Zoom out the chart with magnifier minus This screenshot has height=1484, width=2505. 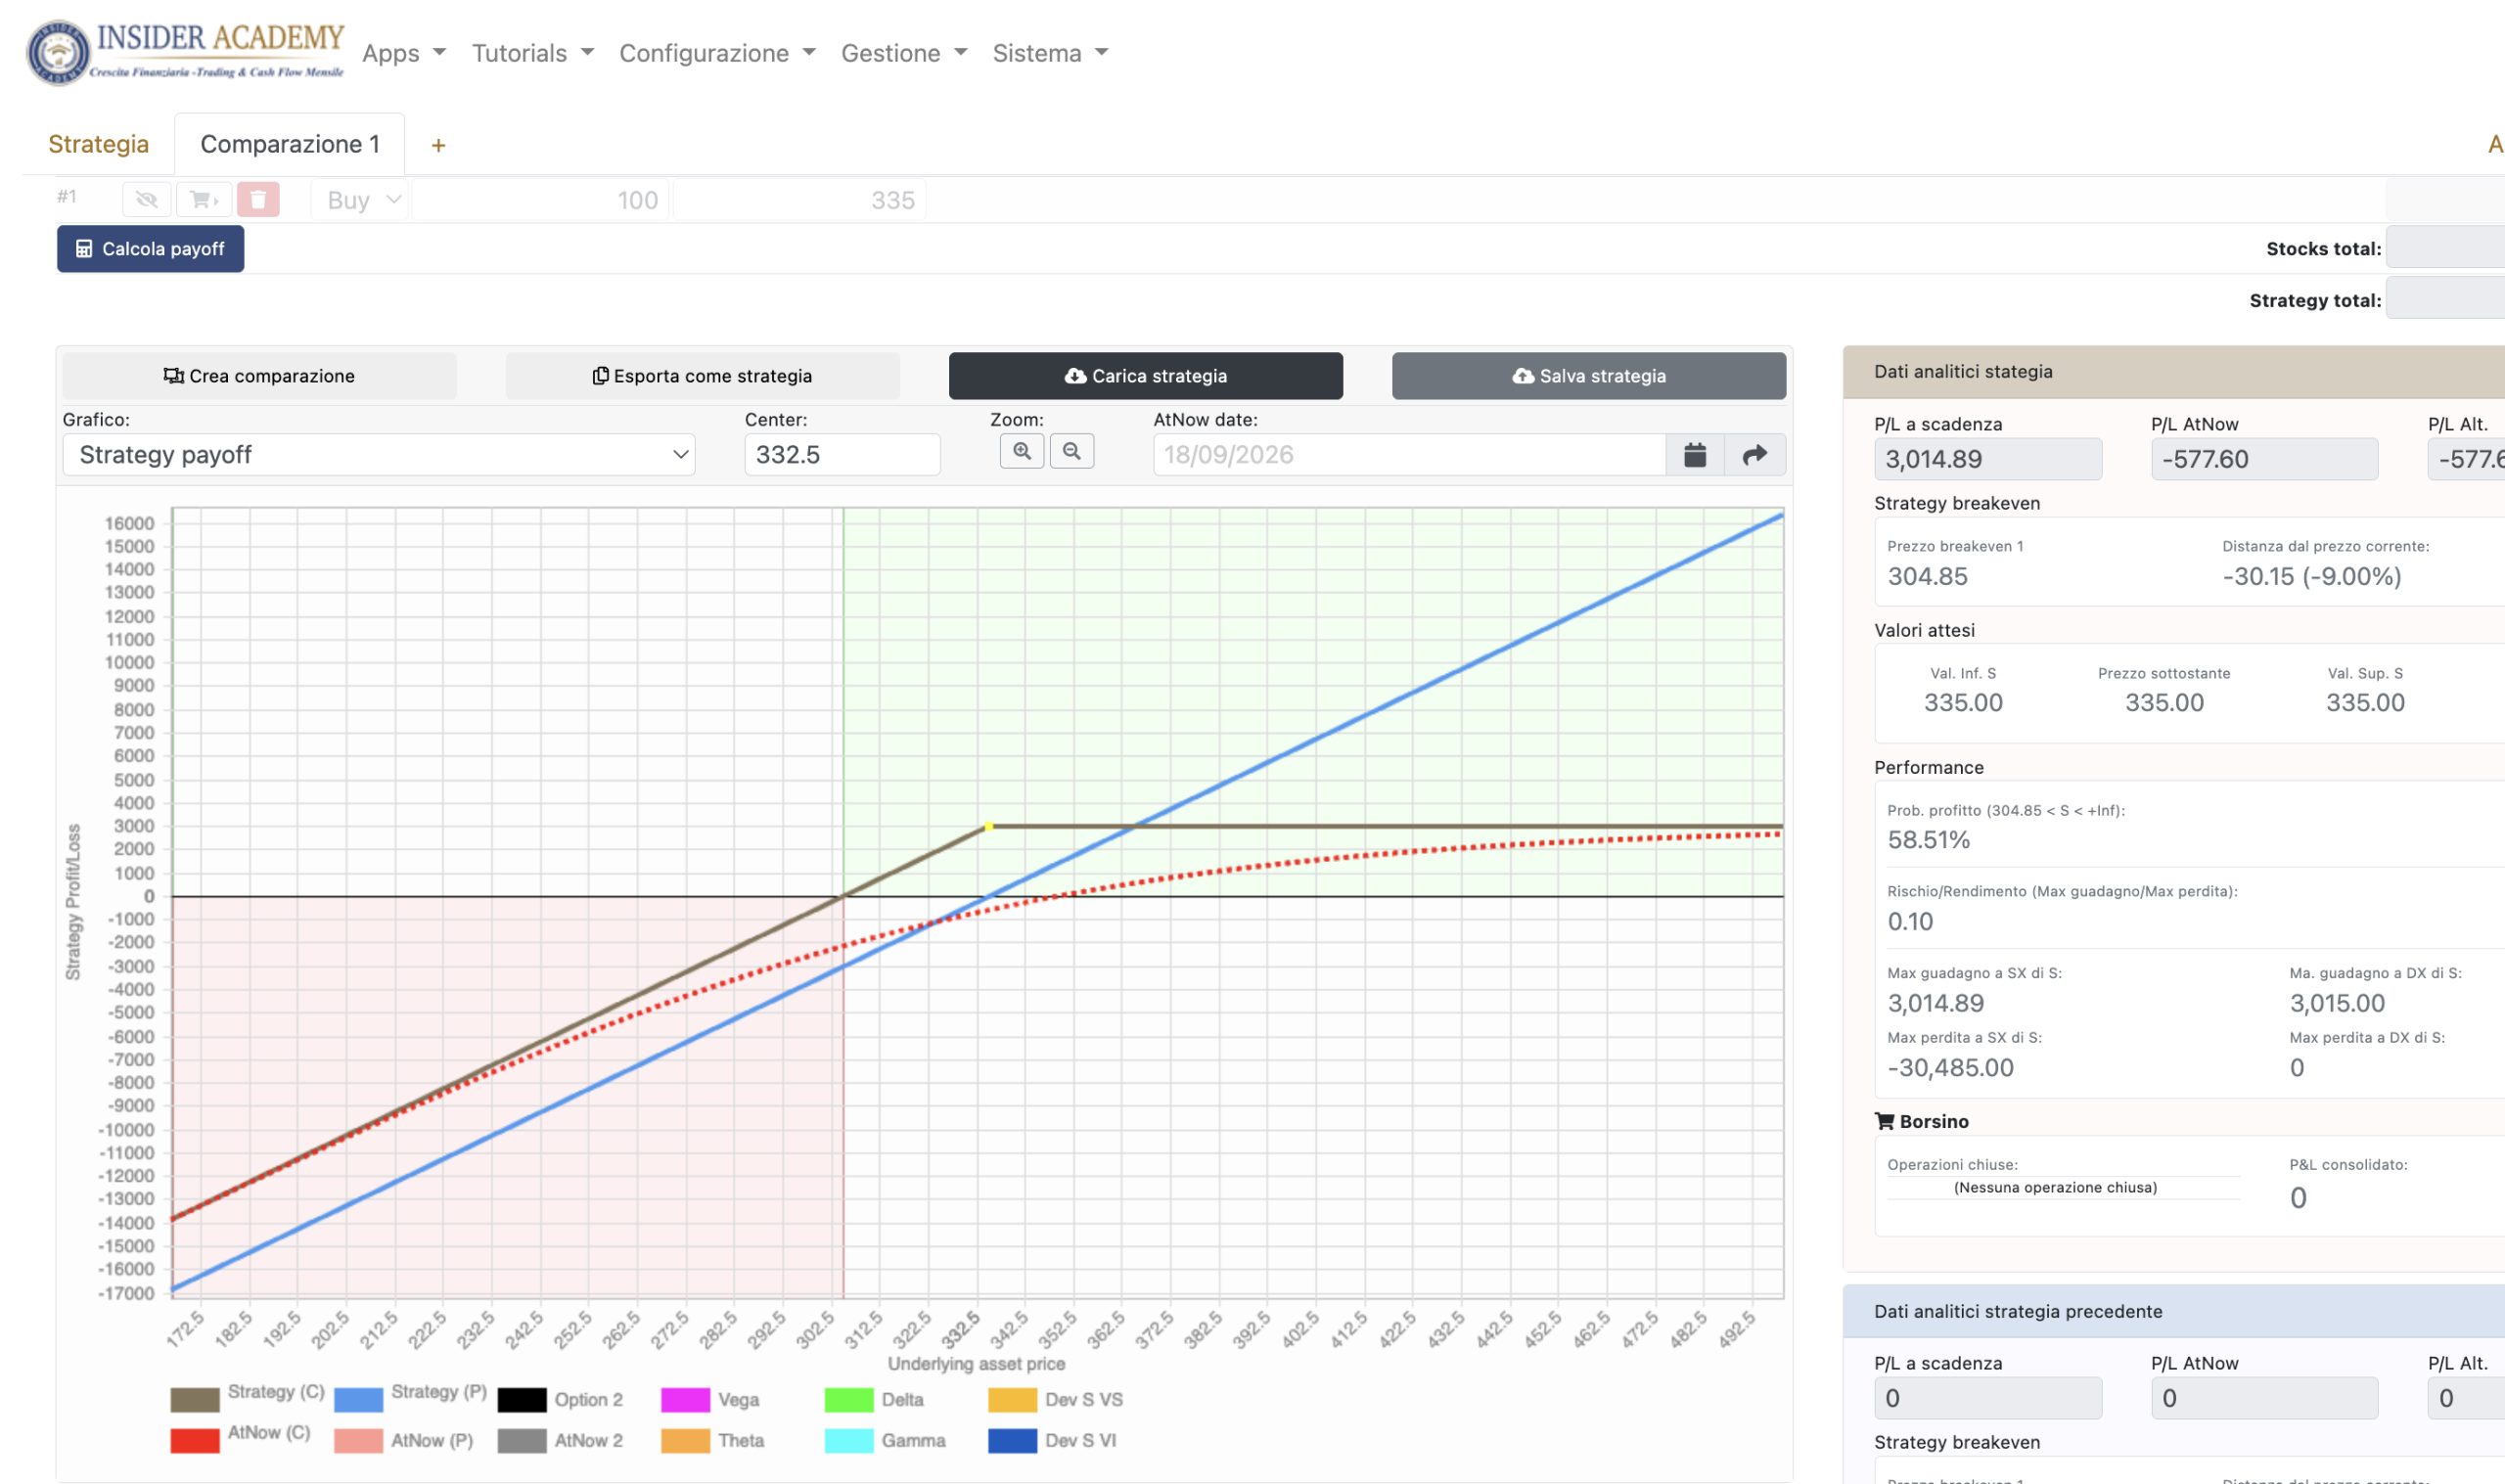[x=1072, y=451]
